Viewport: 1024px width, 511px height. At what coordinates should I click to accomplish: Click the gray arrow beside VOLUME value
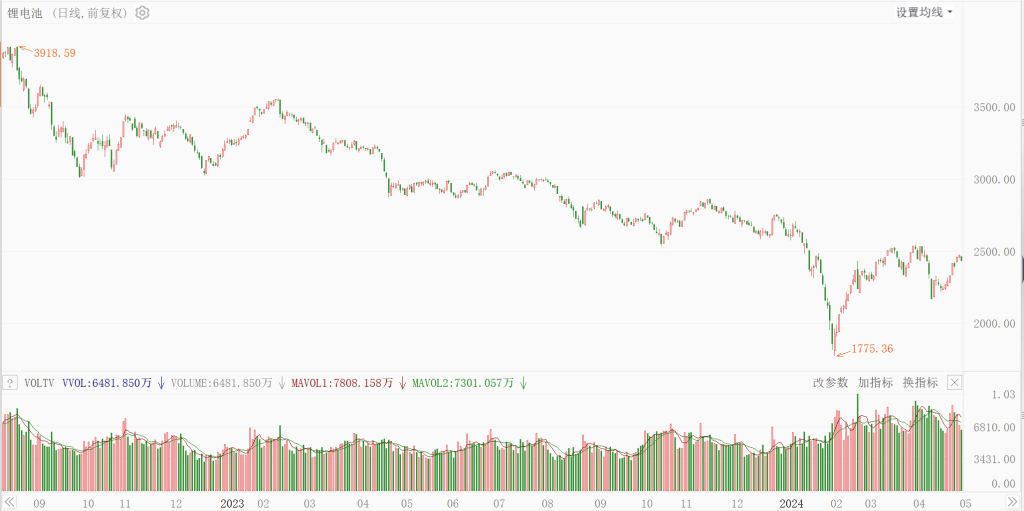coord(282,382)
